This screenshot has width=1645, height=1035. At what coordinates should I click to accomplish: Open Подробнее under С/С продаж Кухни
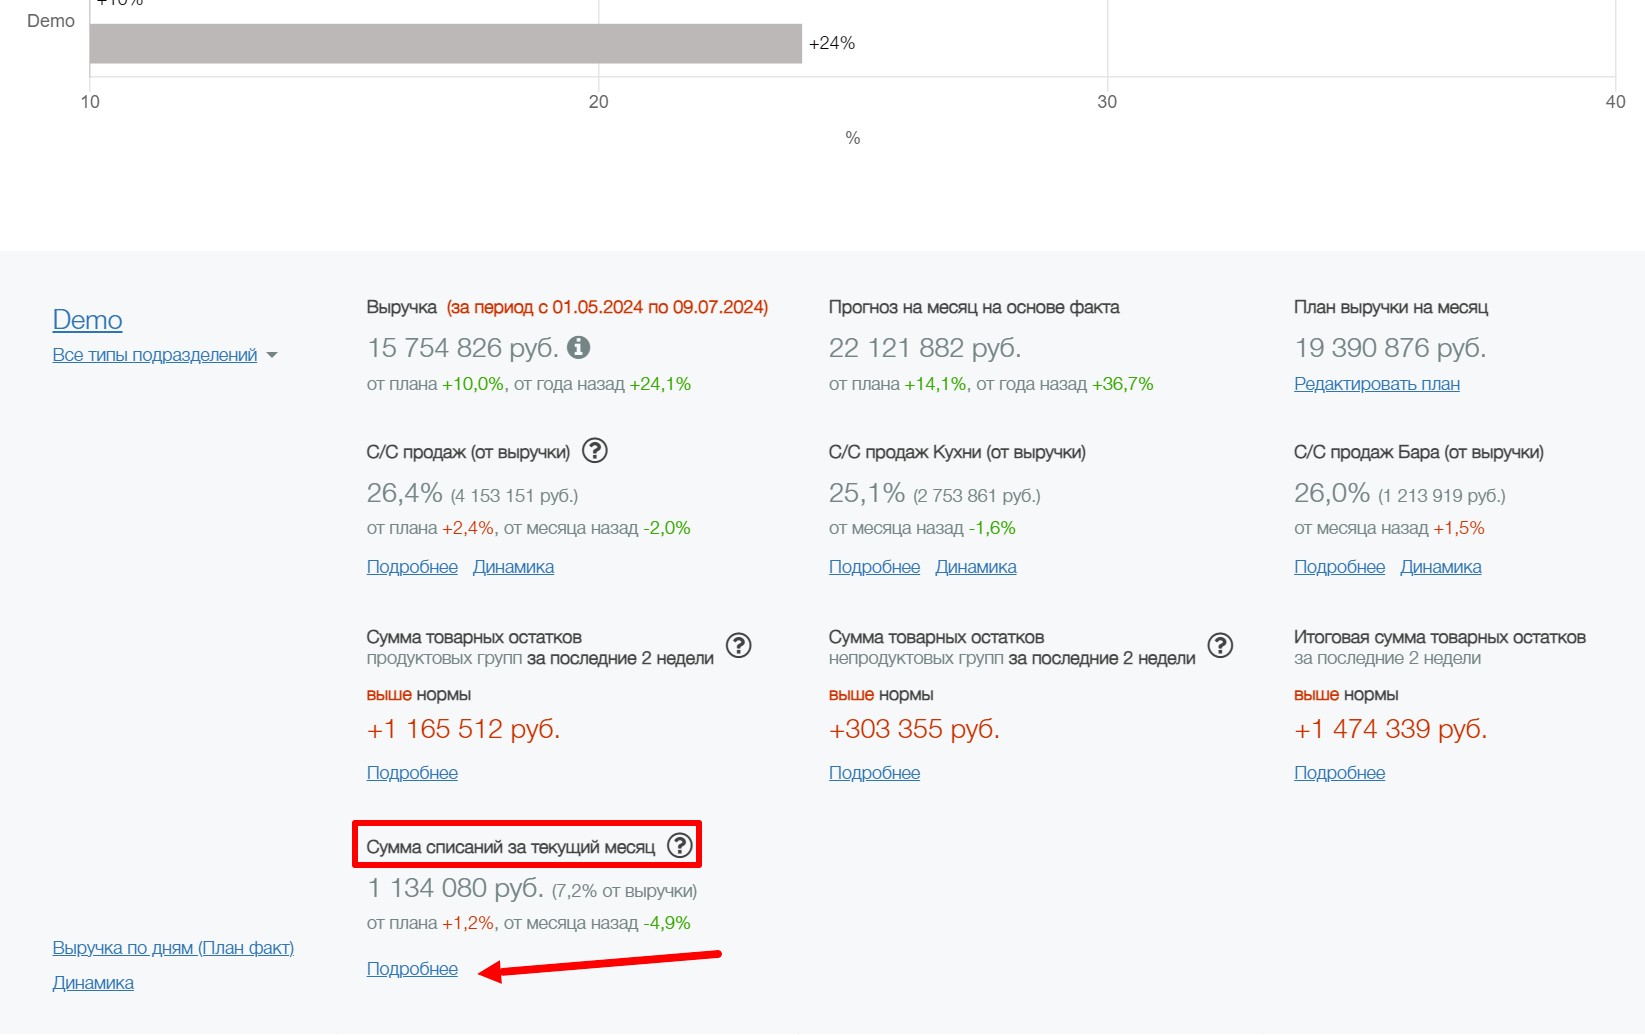tap(874, 567)
